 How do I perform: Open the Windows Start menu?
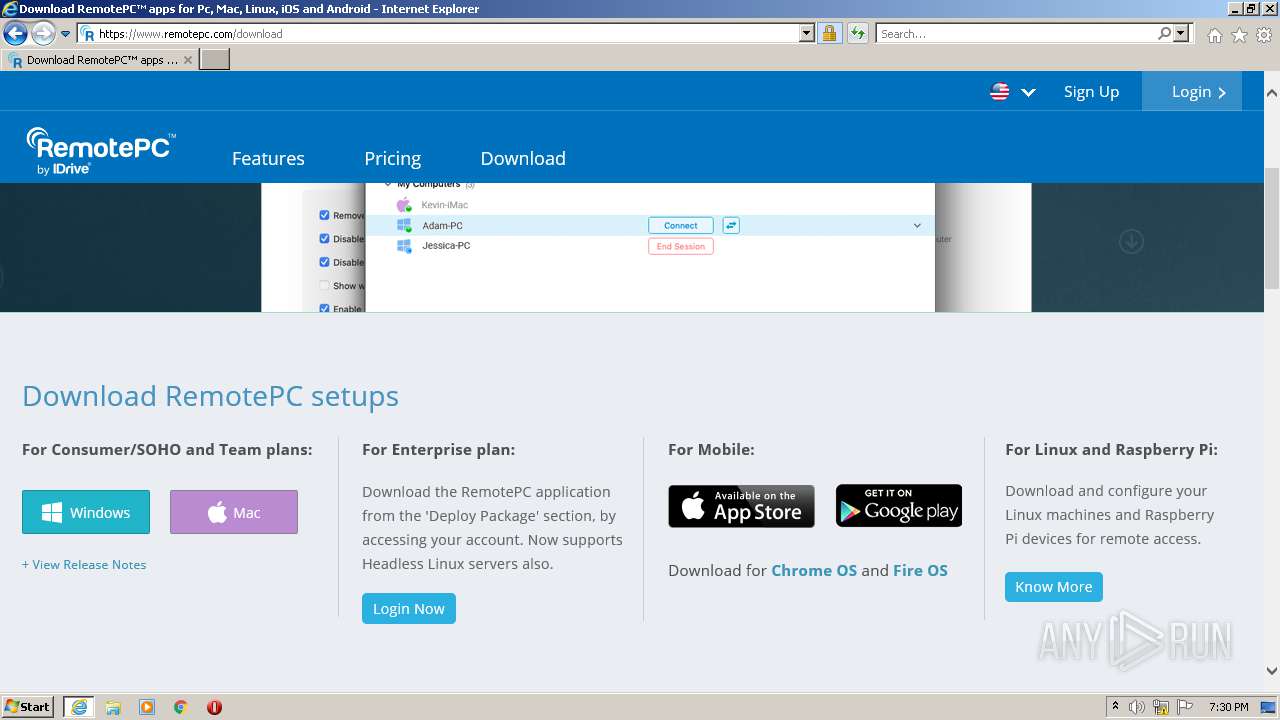click(28, 706)
